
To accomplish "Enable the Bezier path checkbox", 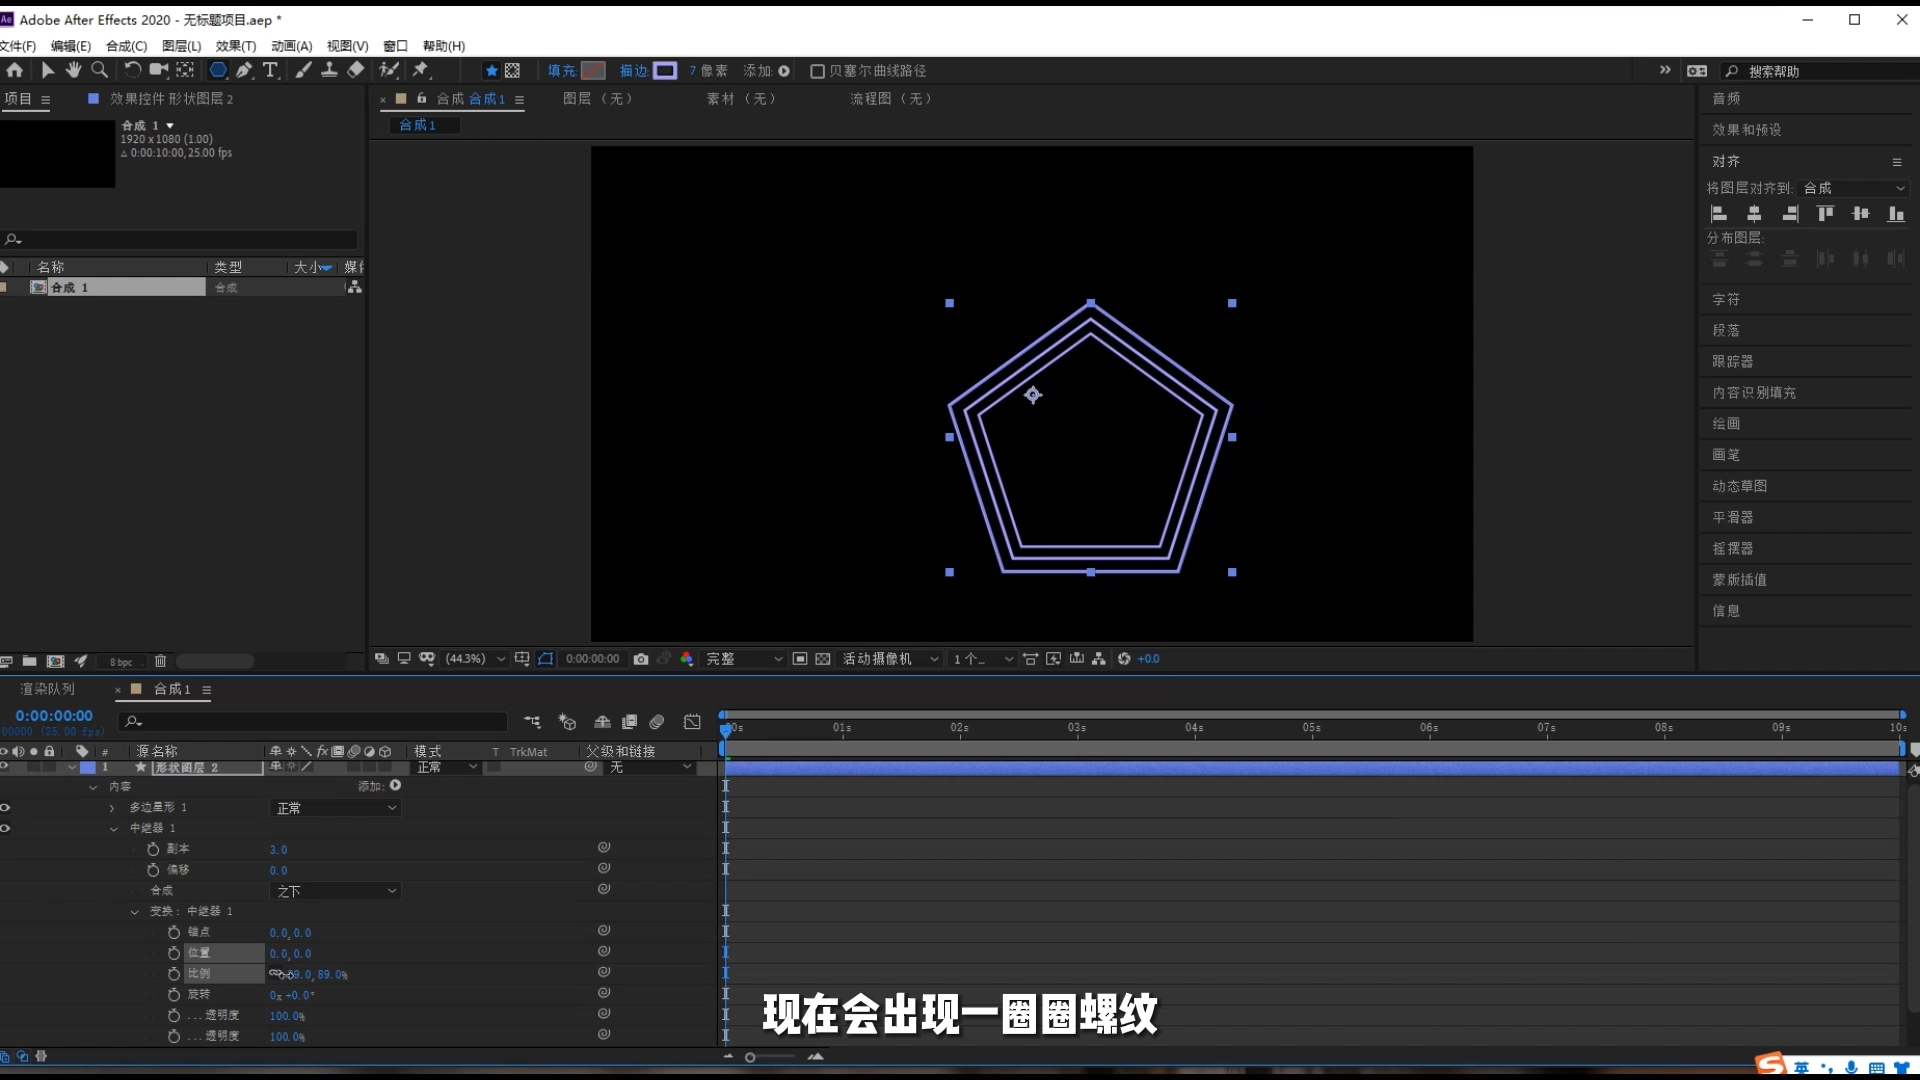I will (x=817, y=71).
